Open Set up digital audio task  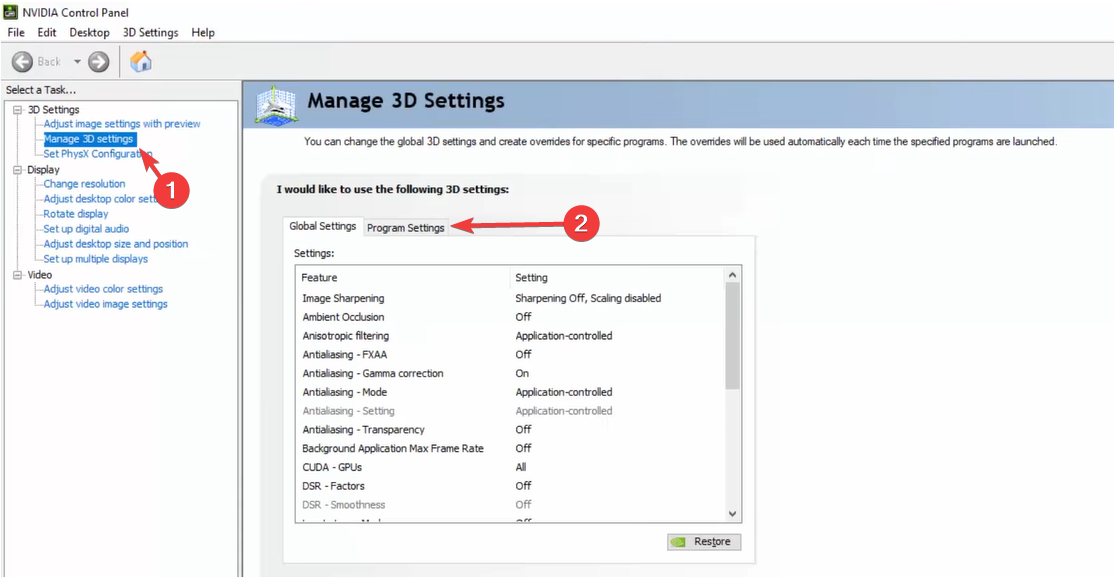coord(86,229)
